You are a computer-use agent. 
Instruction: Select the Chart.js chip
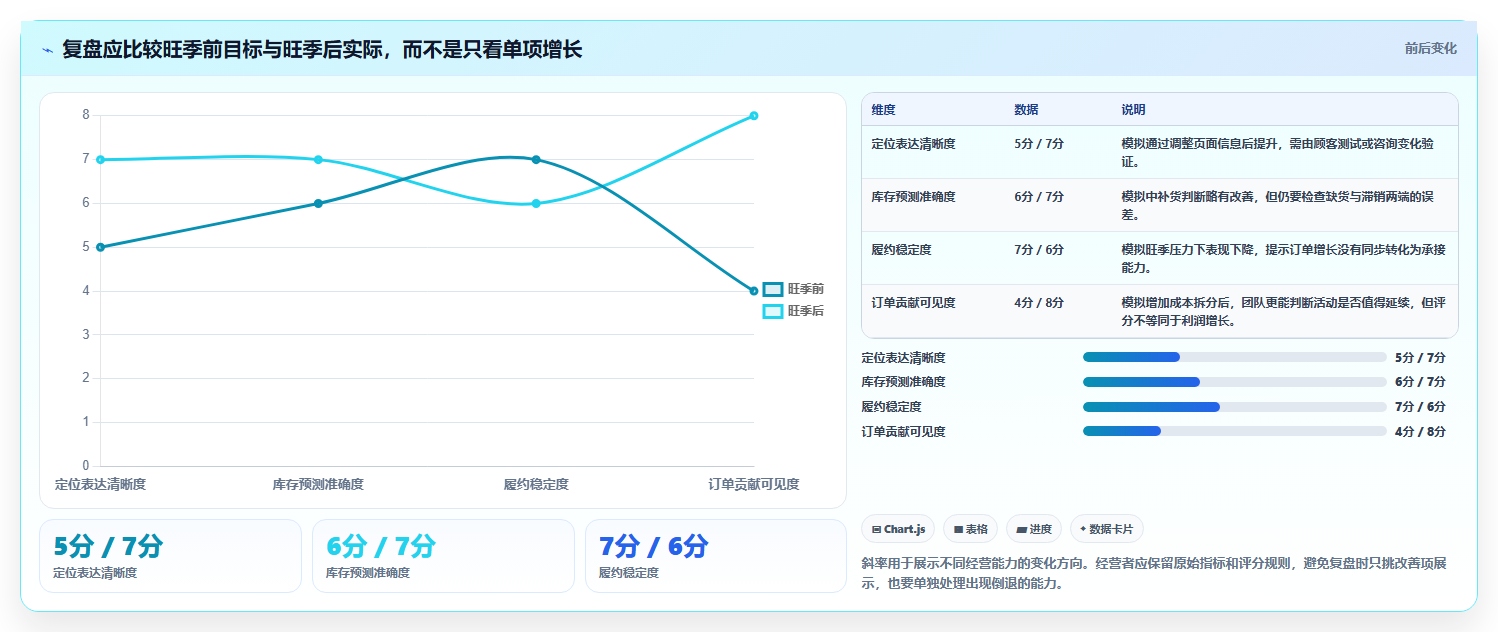[x=899, y=529]
